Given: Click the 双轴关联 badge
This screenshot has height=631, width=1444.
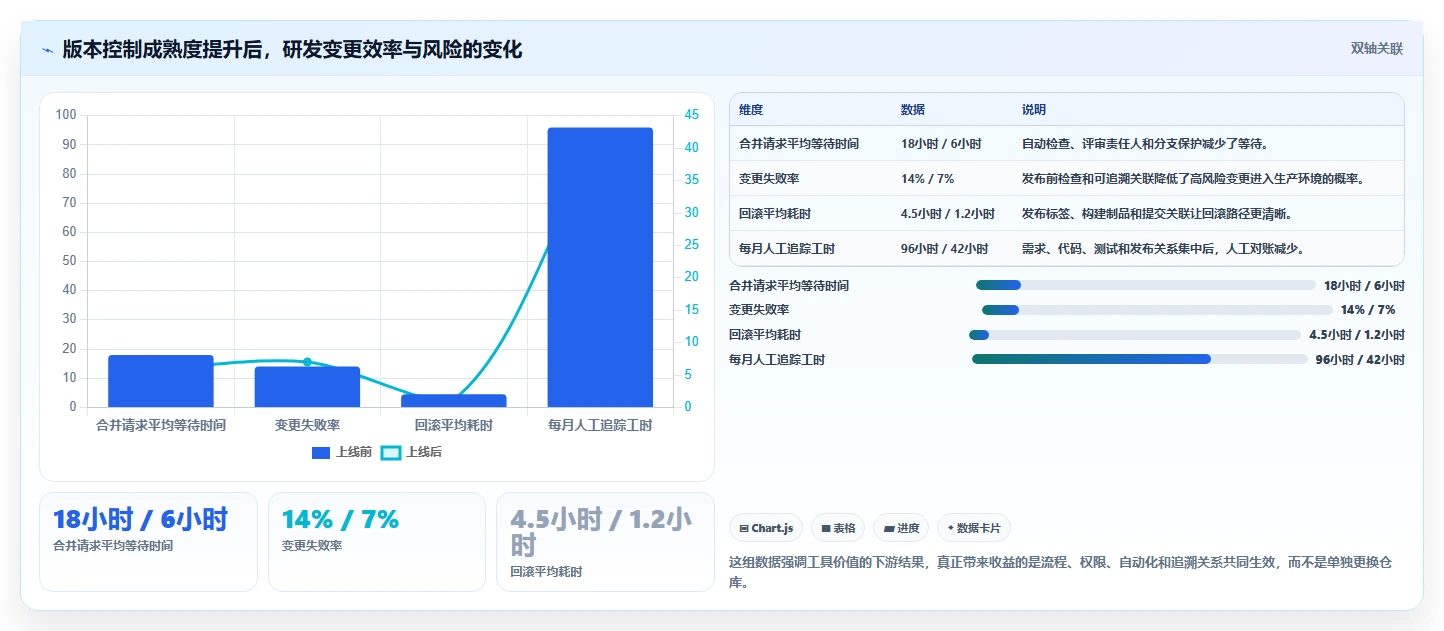Looking at the screenshot, I should tap(1377, 49).
